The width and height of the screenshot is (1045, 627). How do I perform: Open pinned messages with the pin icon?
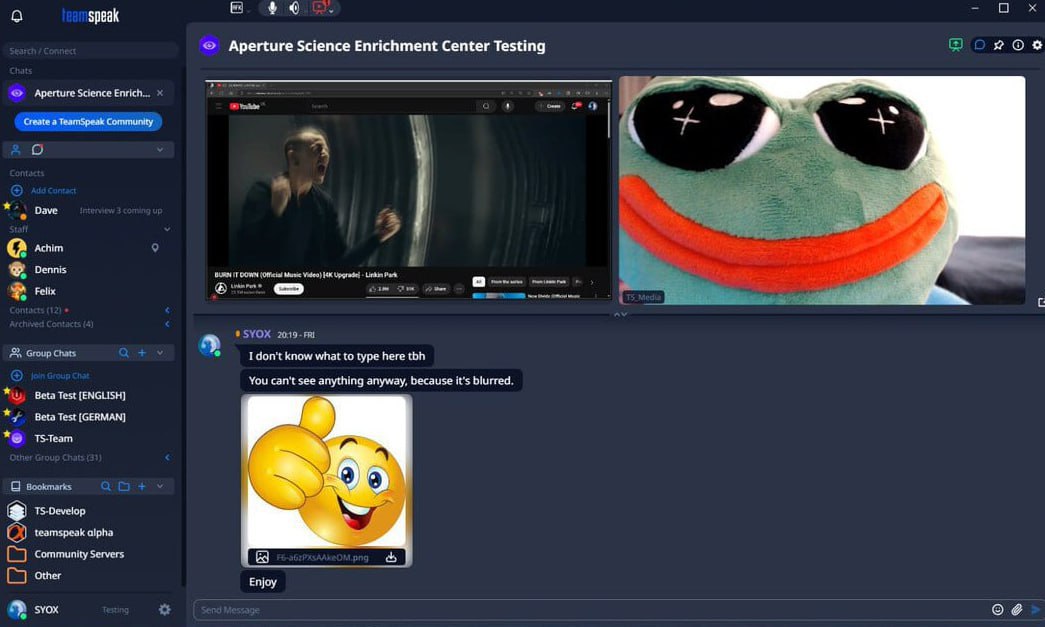pos(999,45)
